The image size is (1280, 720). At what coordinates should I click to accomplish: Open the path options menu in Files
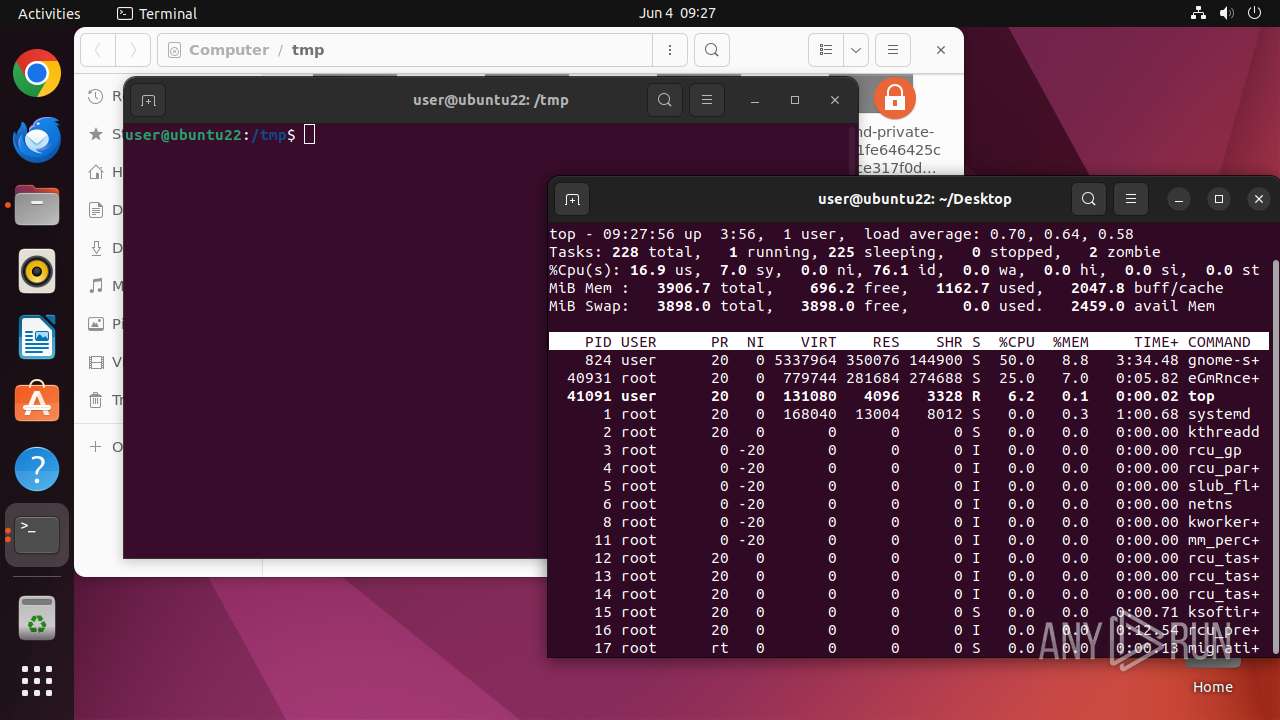(x=669, y=50)
